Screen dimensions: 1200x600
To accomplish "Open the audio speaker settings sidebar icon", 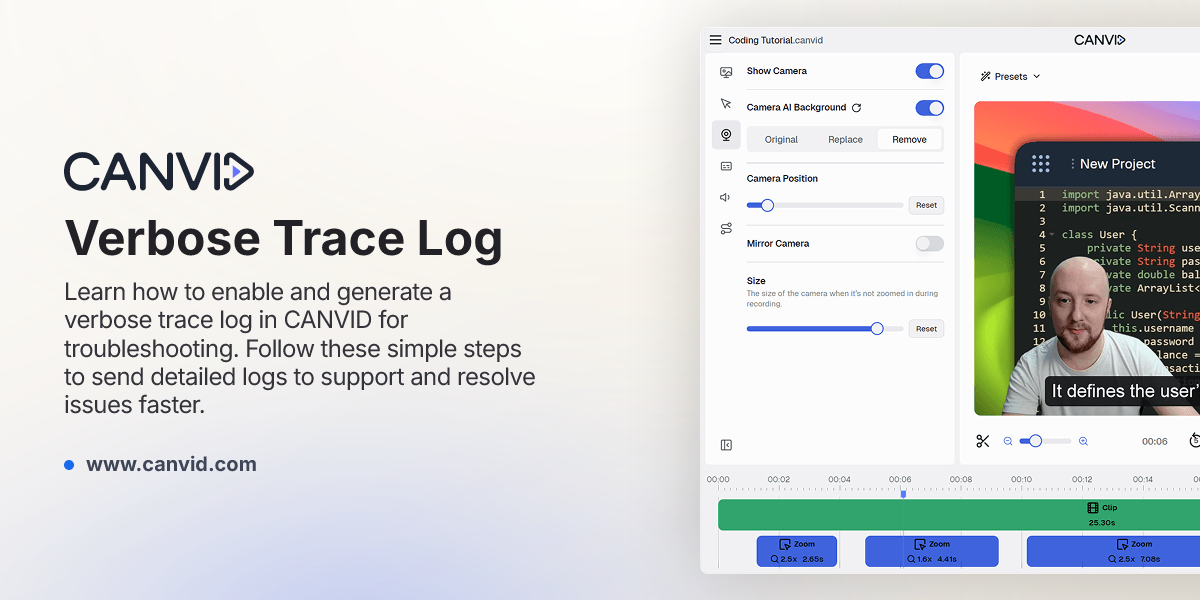I will (x=726, y=197).
